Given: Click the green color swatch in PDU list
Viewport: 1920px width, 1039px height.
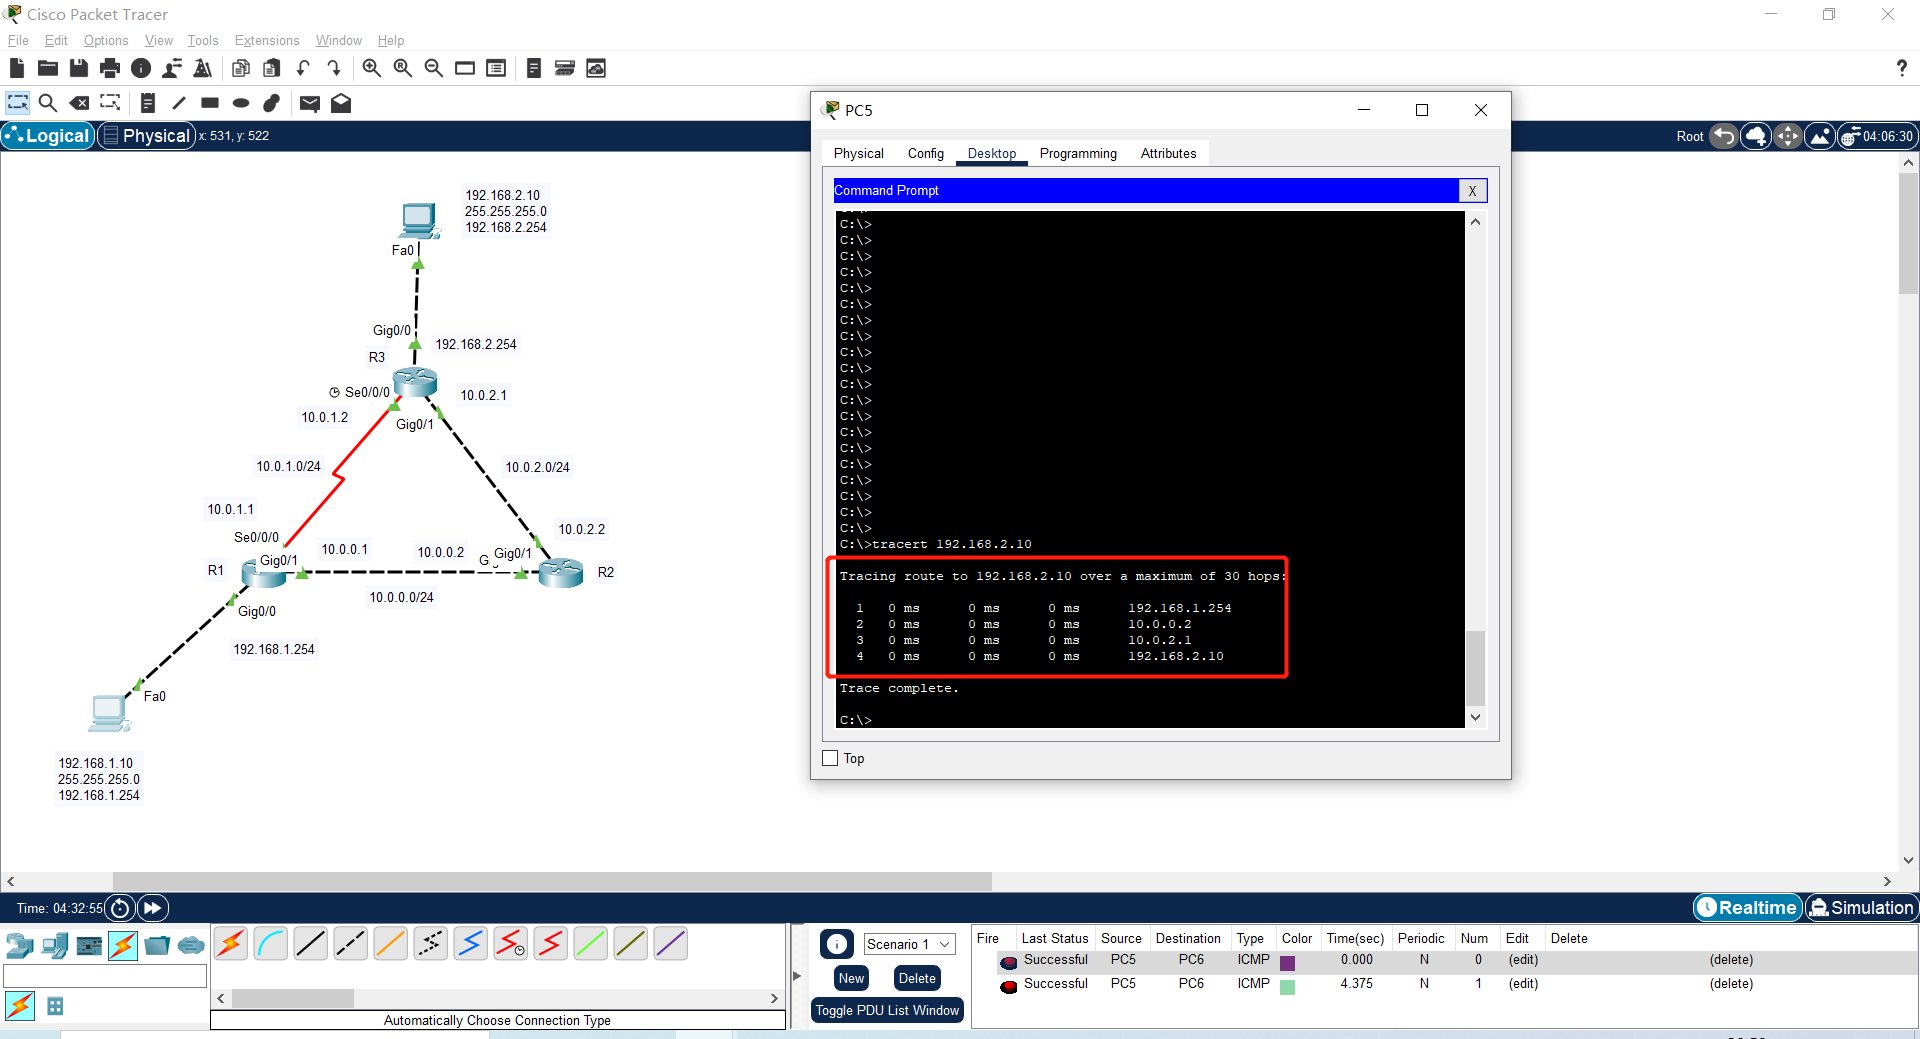Looking at the screenshot, I should tap(1288, 986).
